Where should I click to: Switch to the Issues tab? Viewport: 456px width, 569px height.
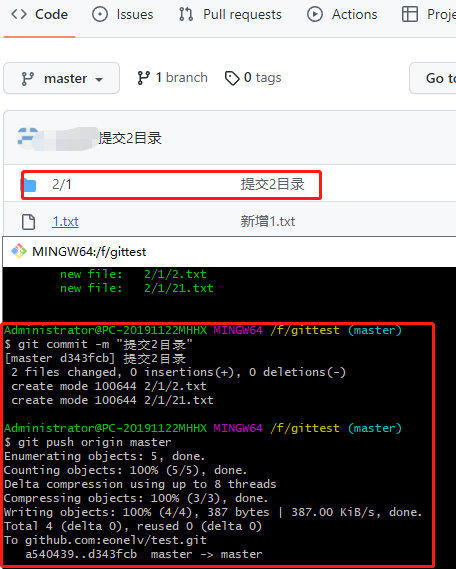(123, 15)
